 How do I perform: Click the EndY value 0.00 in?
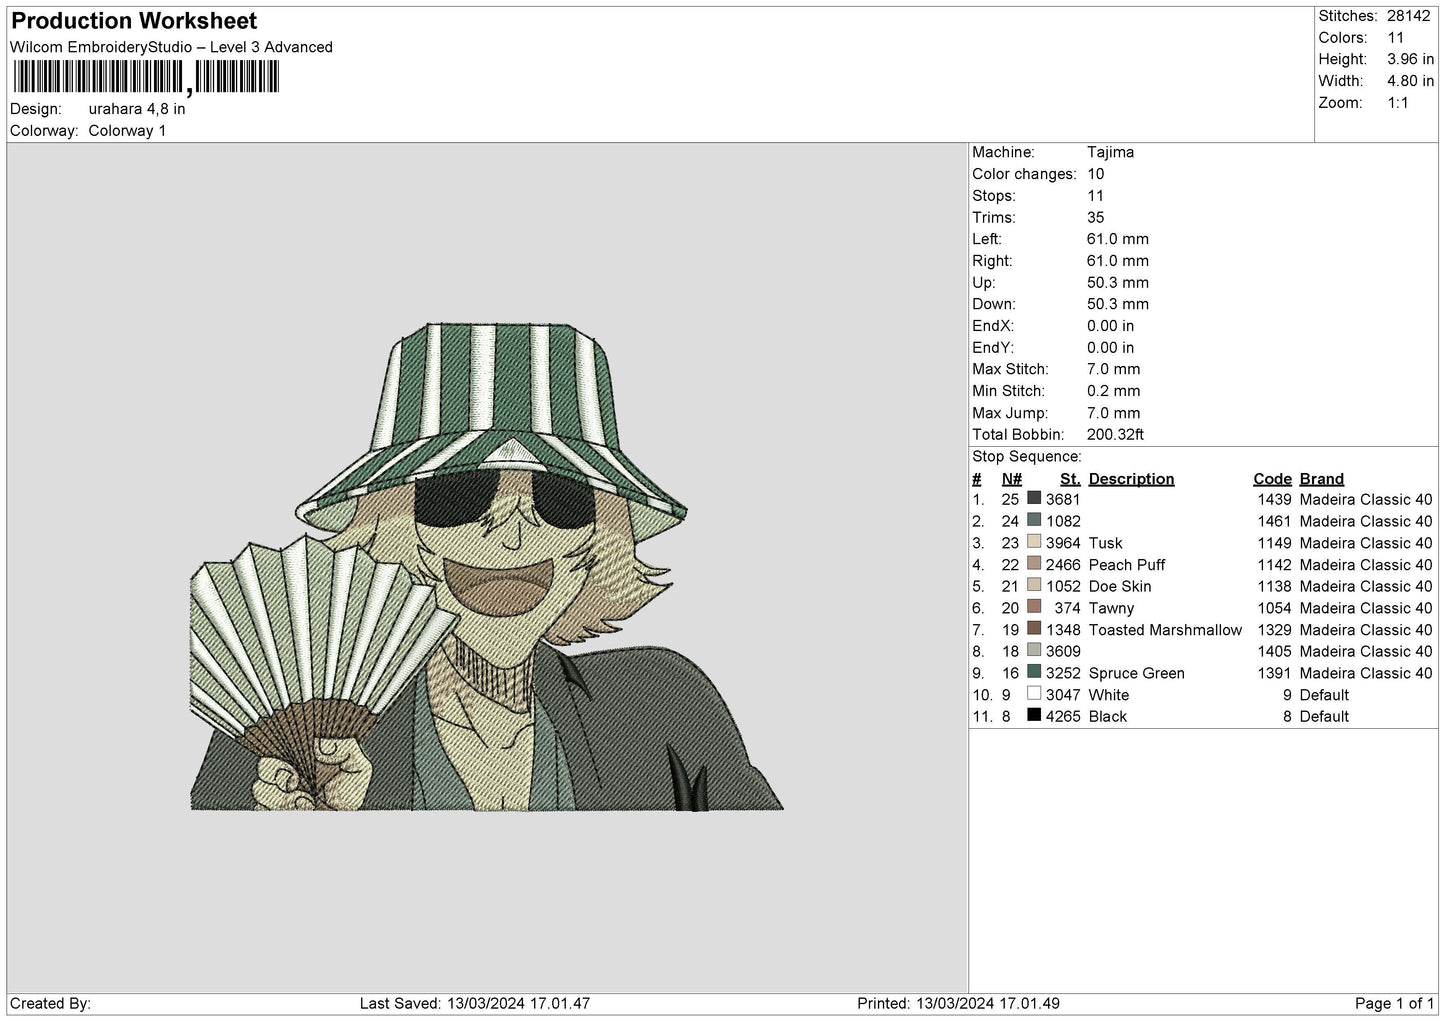coord(1110,348)
